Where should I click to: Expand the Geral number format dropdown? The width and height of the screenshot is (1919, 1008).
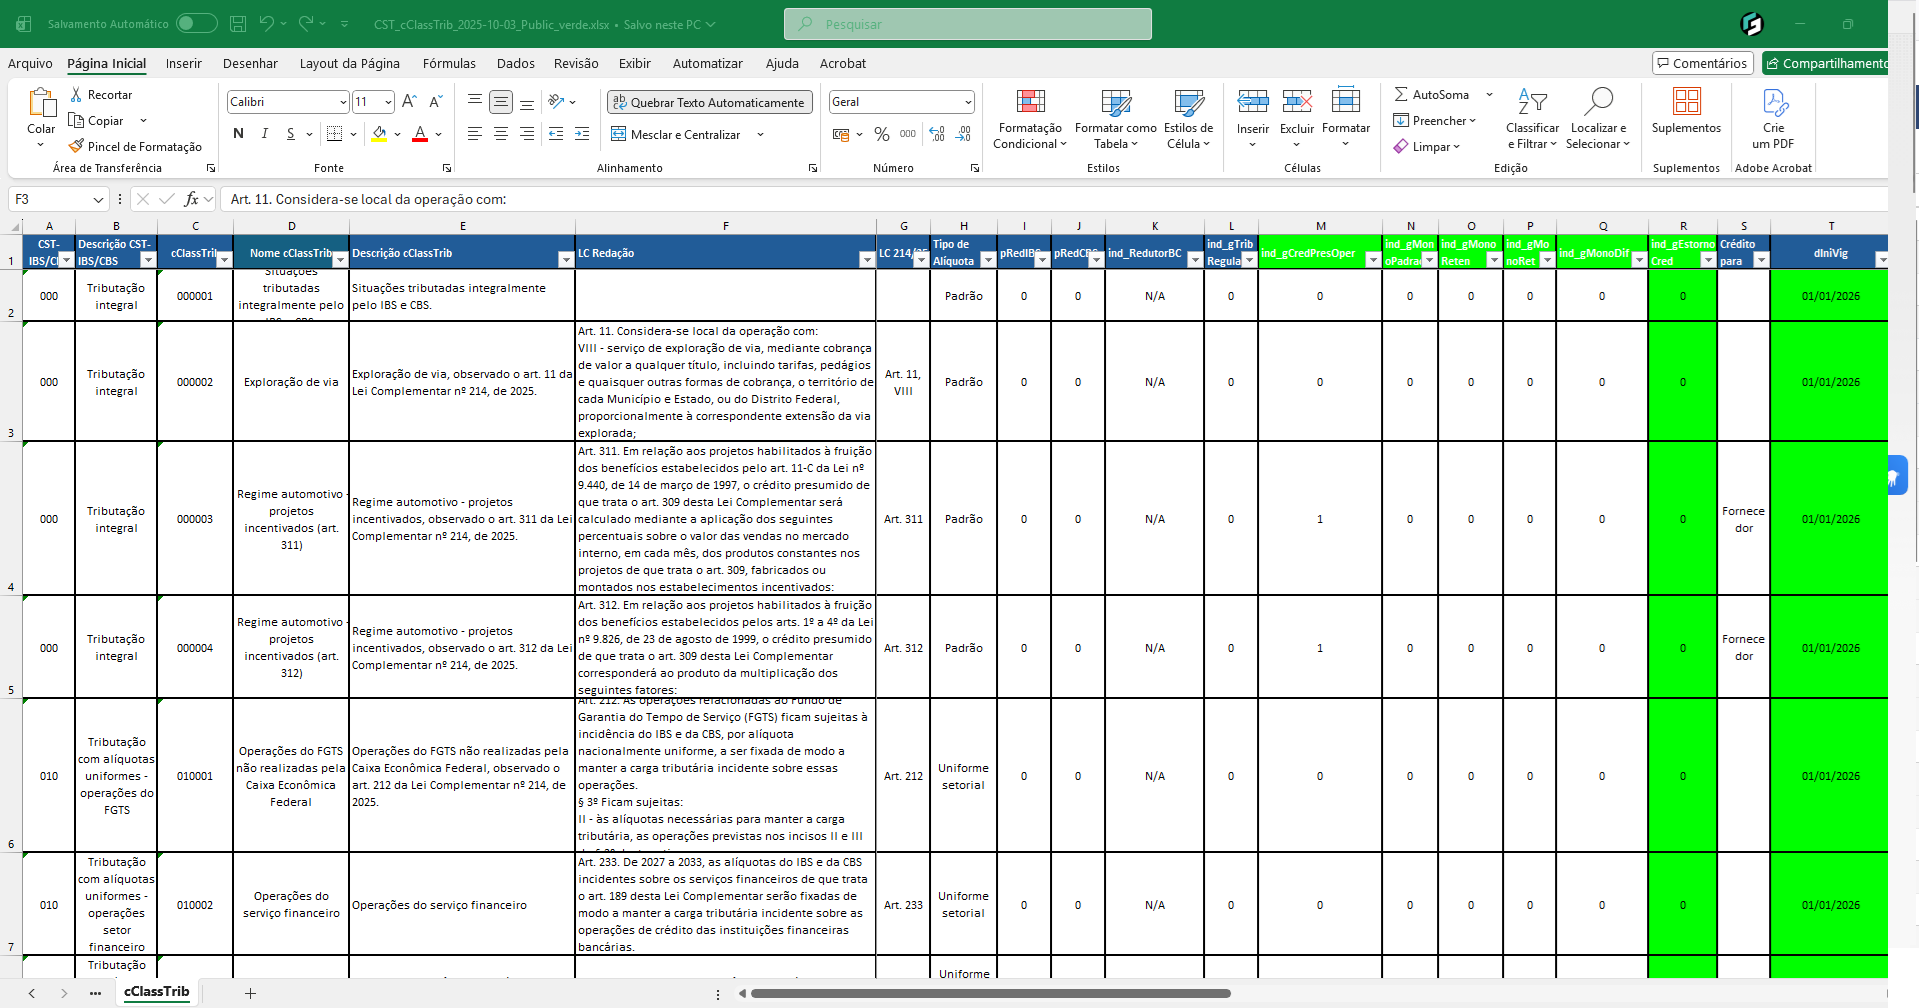click(x=967, y=102)
